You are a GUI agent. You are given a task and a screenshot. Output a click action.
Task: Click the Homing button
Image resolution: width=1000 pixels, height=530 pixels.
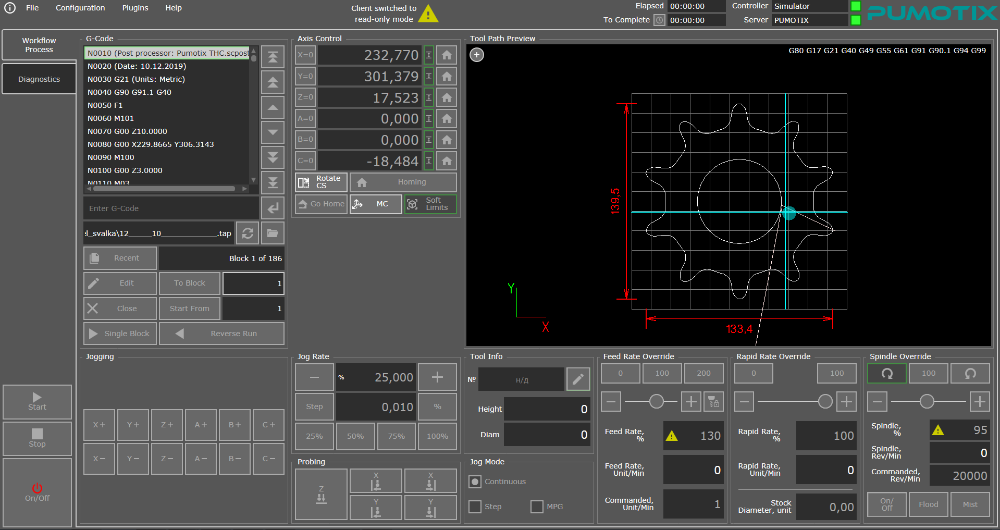[403, 182]
